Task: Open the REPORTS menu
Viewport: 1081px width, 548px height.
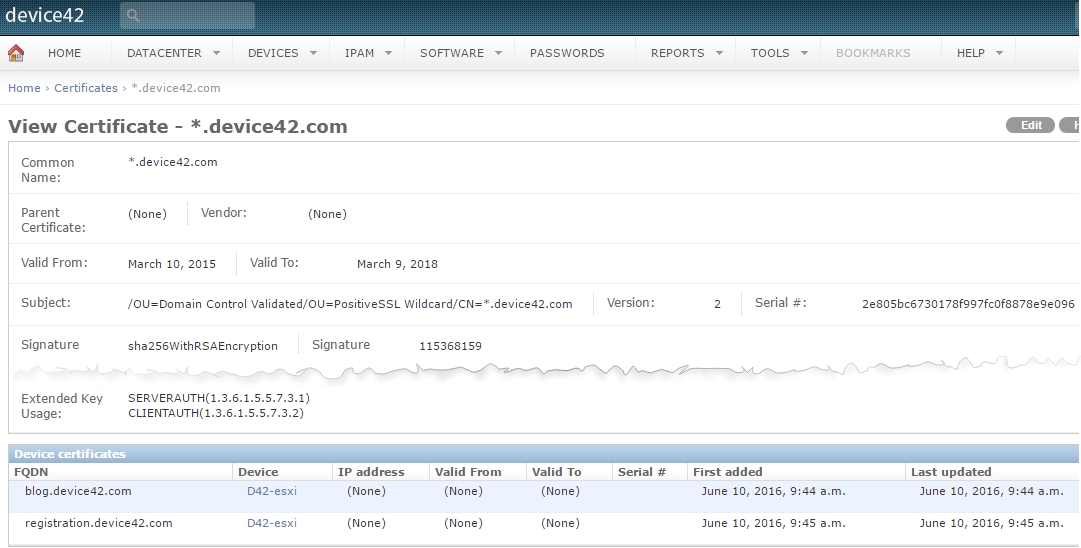Action: [677, 53]
